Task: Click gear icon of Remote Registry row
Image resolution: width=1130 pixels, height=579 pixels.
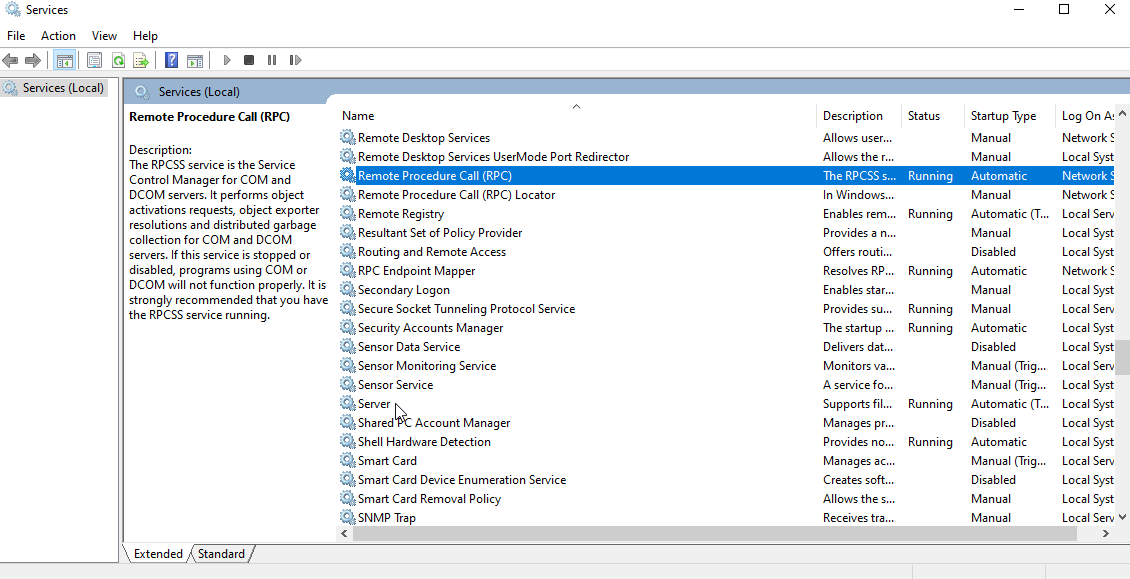Action: (347, 213)
